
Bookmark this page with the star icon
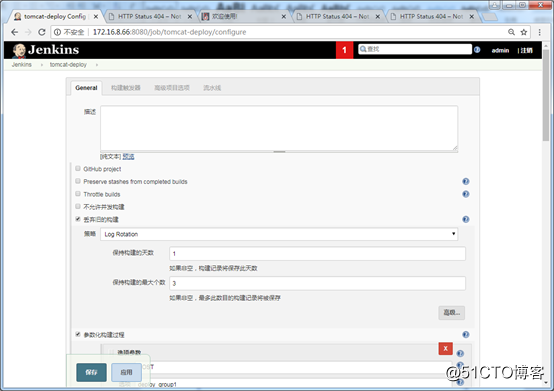pyautogui.click(x=524, y=32)
